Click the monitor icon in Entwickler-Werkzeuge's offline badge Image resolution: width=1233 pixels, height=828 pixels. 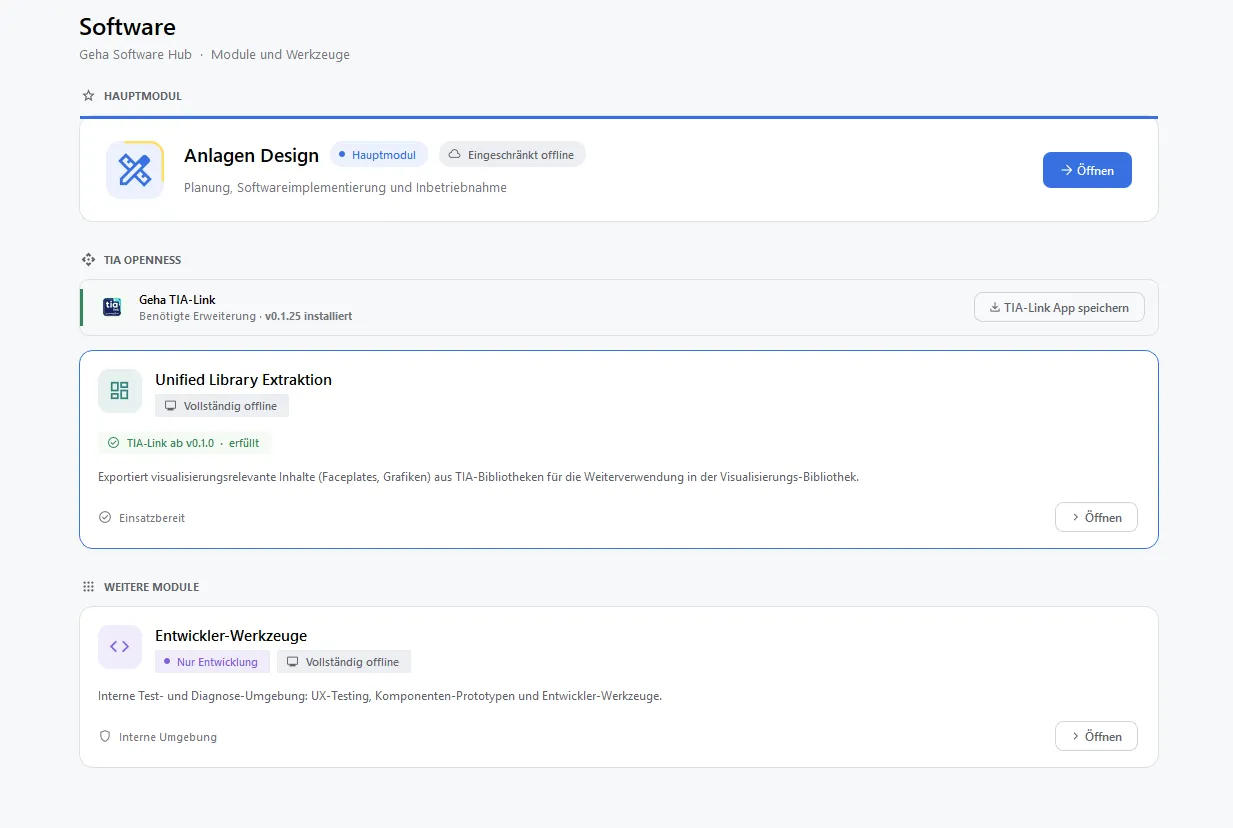(292, 662)
